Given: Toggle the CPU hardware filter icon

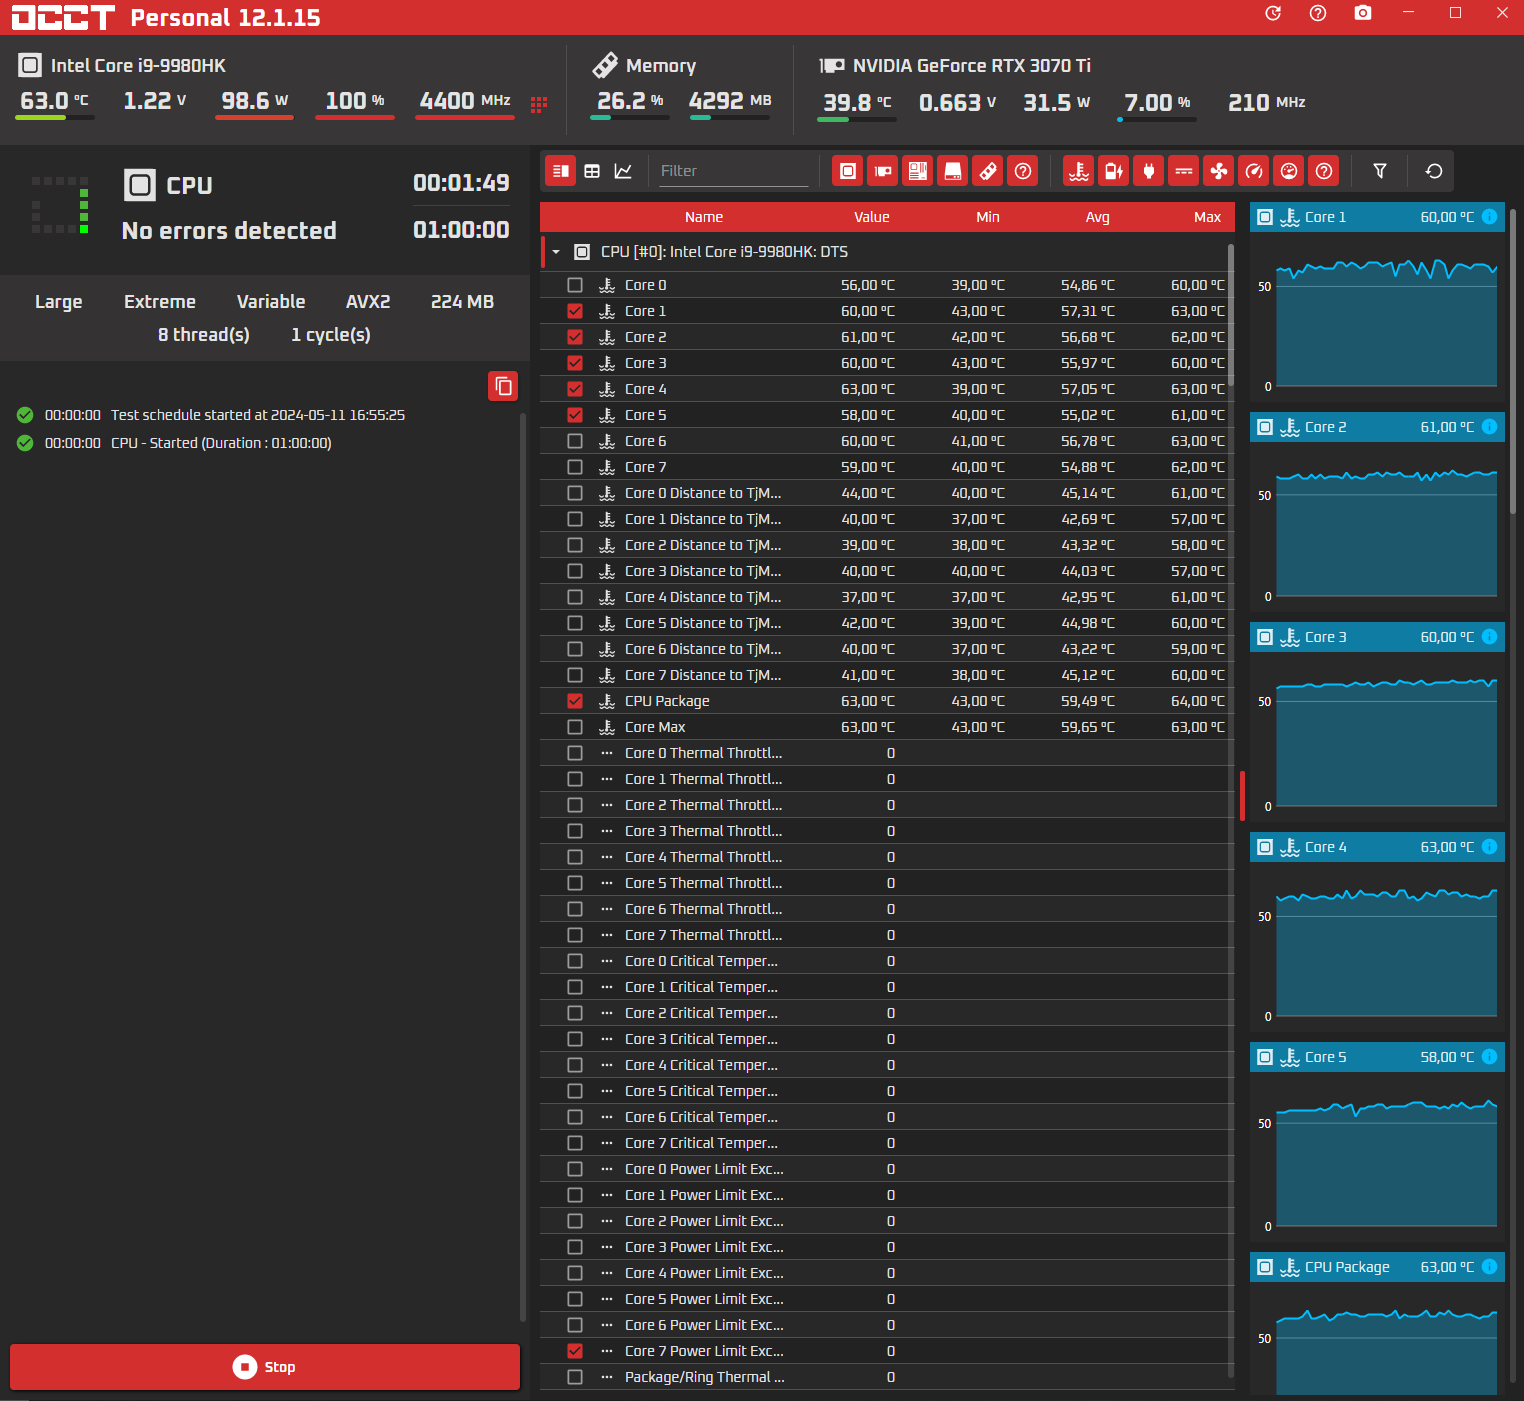Looking at the screenshot, I should pyautogui.click(x=848, y=171).
